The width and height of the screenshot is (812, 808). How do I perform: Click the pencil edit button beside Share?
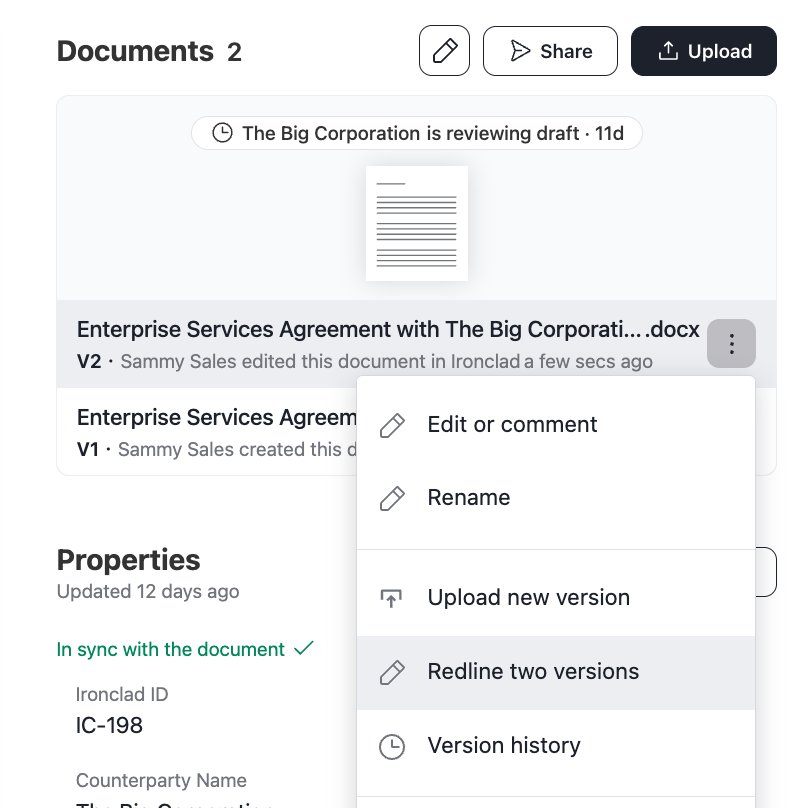(444, 51)
